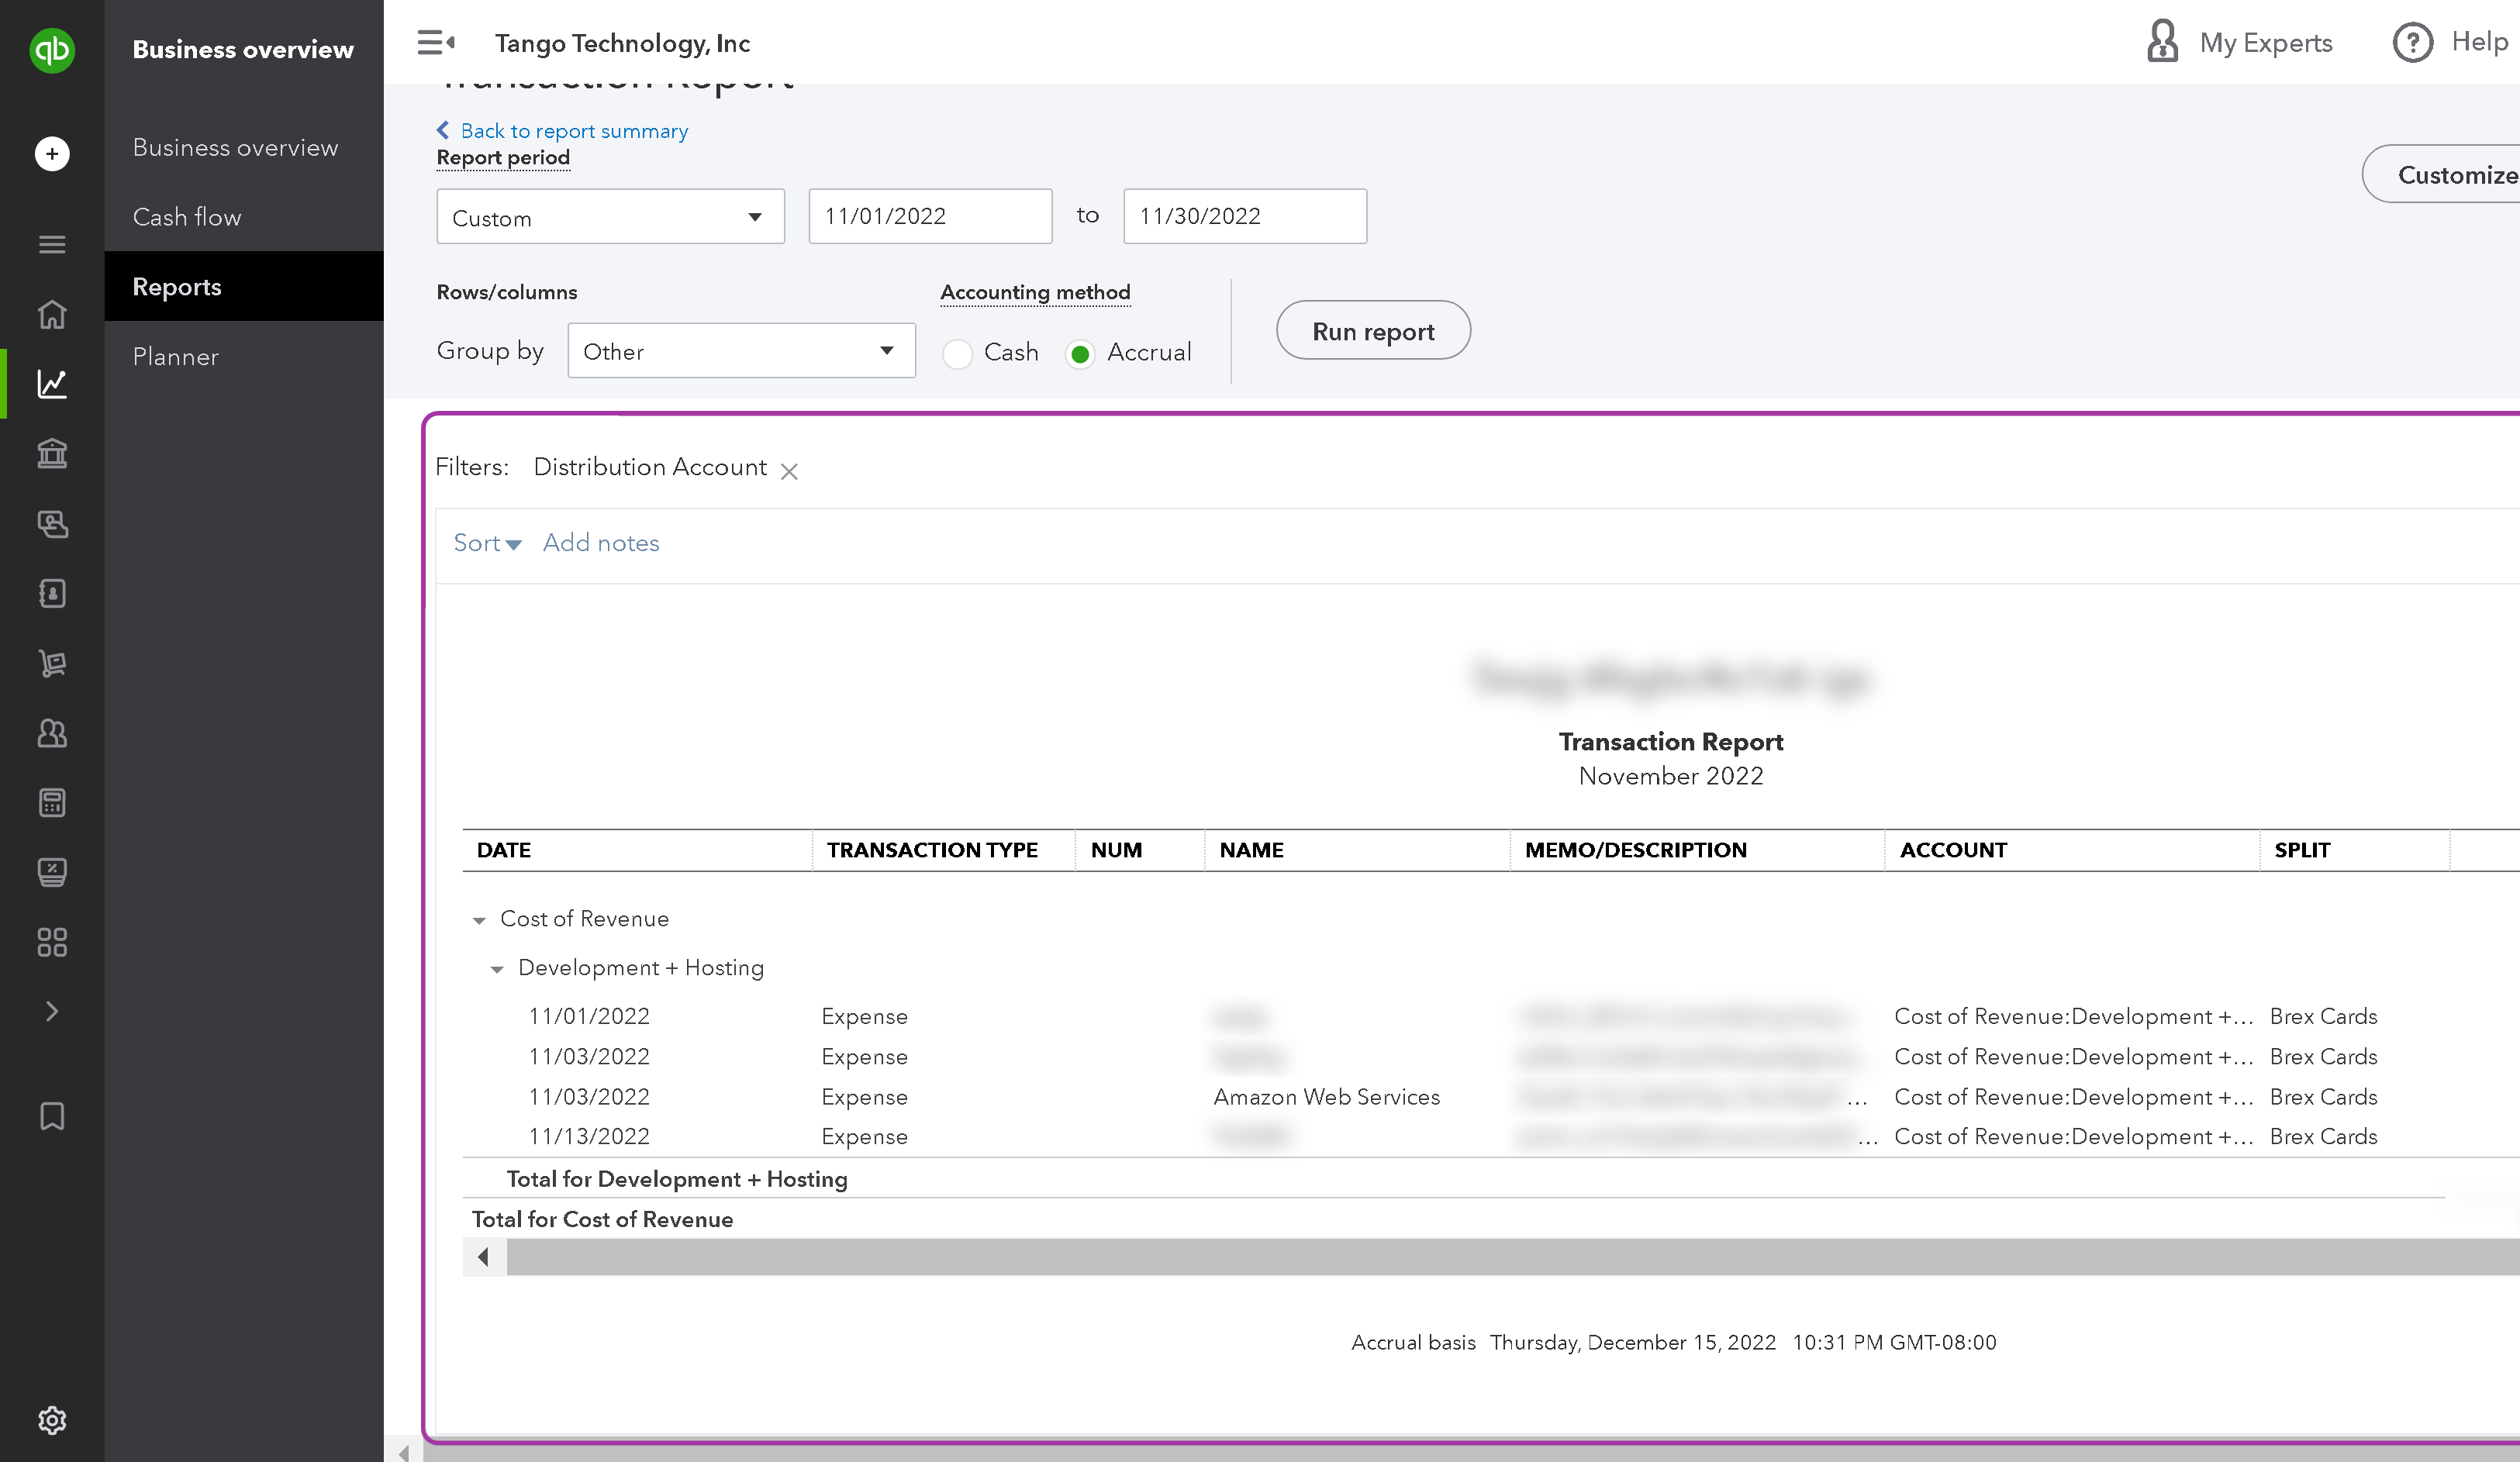This screenshot has height=1462, width=2520.
Task: Open the Taxes percent icon
Action: coord(52,872)
